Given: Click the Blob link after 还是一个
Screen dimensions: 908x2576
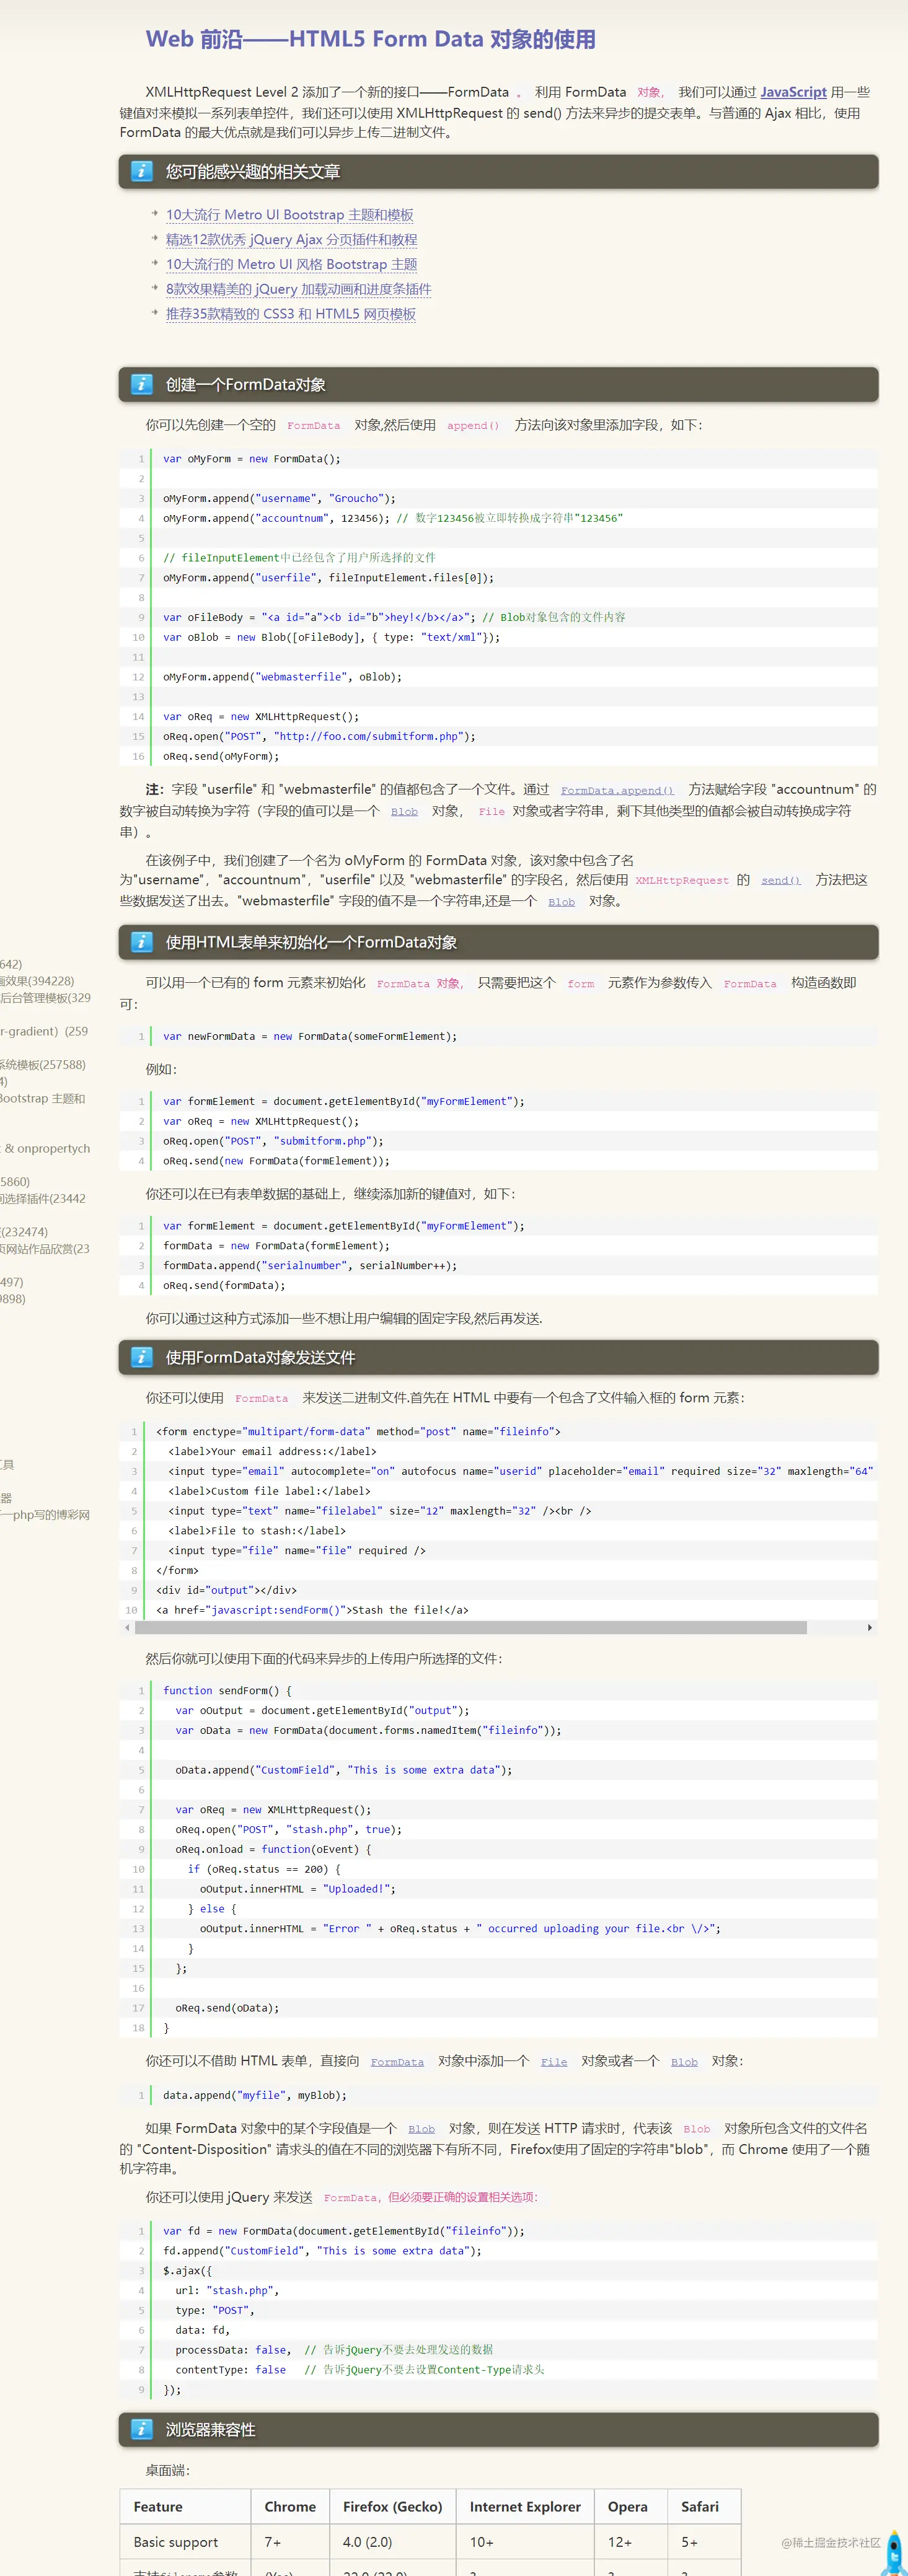Looking at the screenshot, I should point(561,902).
